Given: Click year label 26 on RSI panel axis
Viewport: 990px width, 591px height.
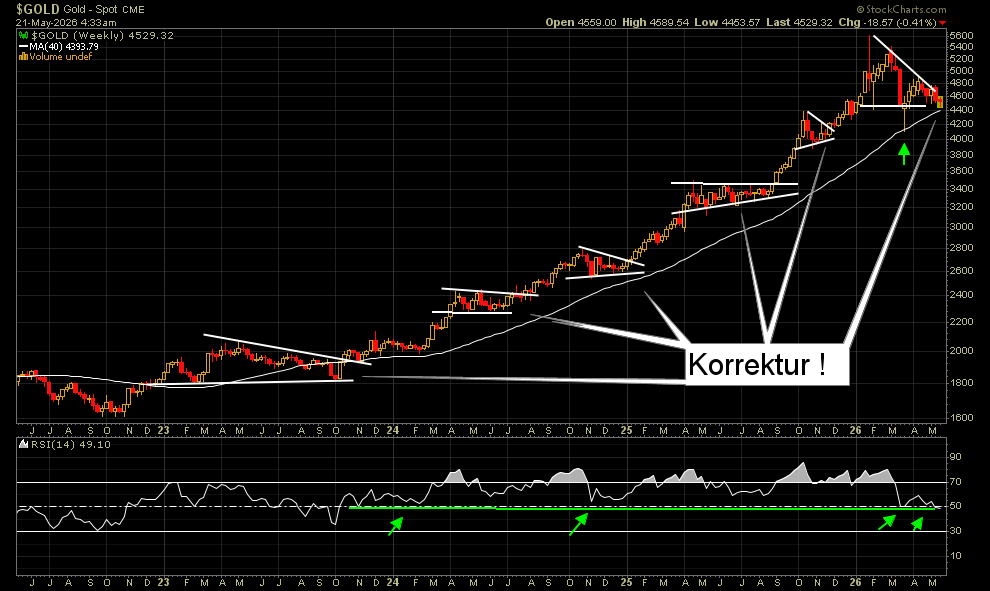Looking at the screenshot, I should coord(855,582).
